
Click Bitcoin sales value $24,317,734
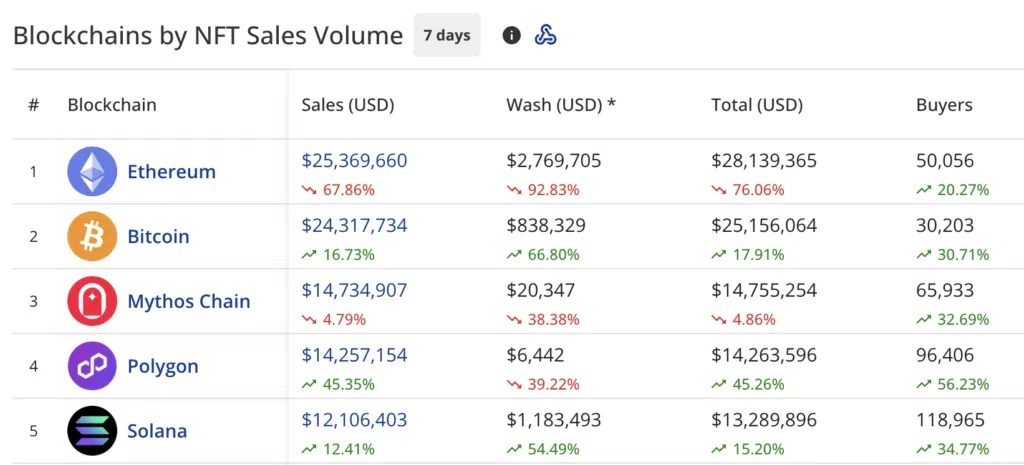(354, 226)
